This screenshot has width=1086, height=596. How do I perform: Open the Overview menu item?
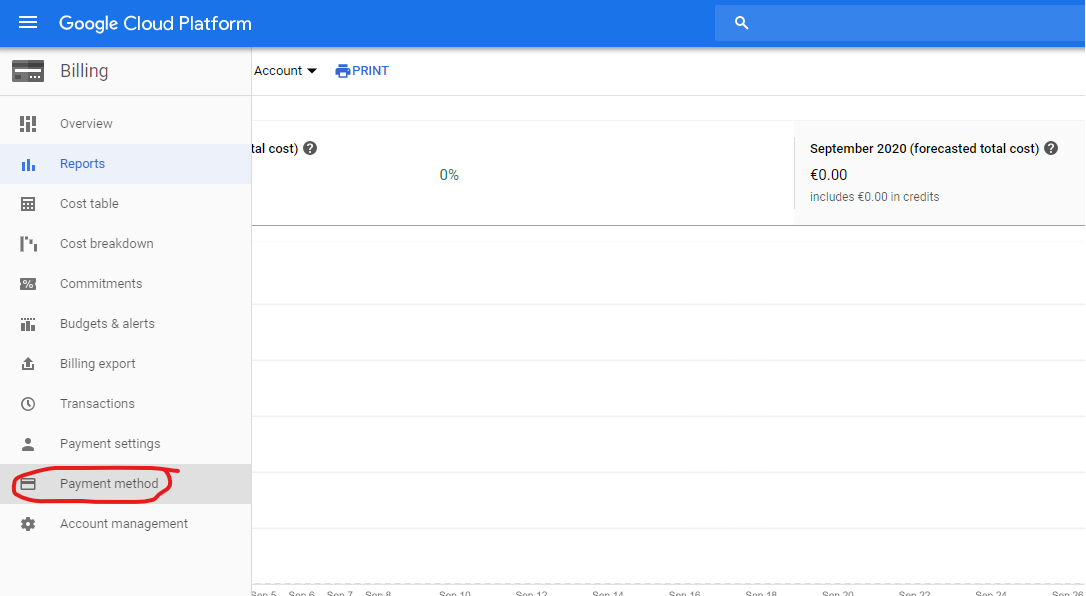click(125, 124)
